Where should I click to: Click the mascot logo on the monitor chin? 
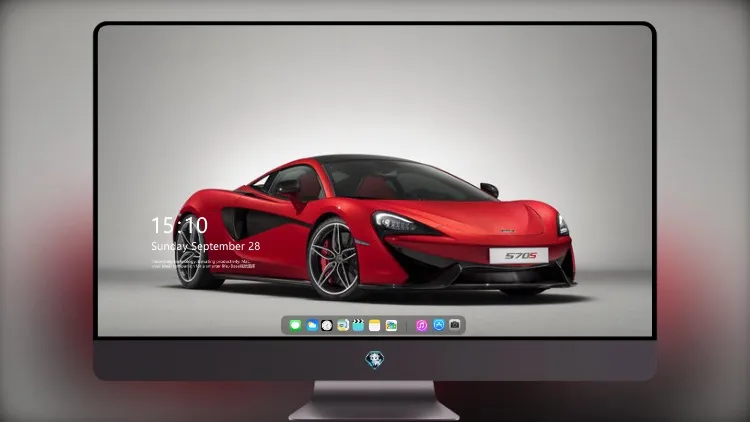[375, 360]
